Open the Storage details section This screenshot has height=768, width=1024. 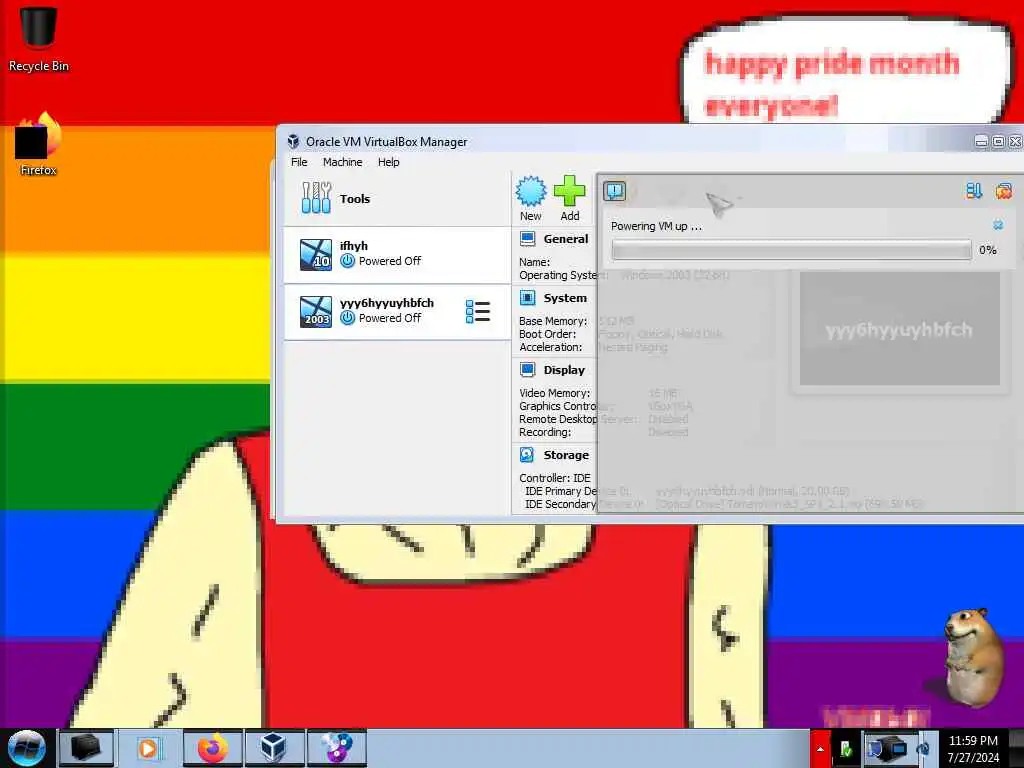(566, 455)
